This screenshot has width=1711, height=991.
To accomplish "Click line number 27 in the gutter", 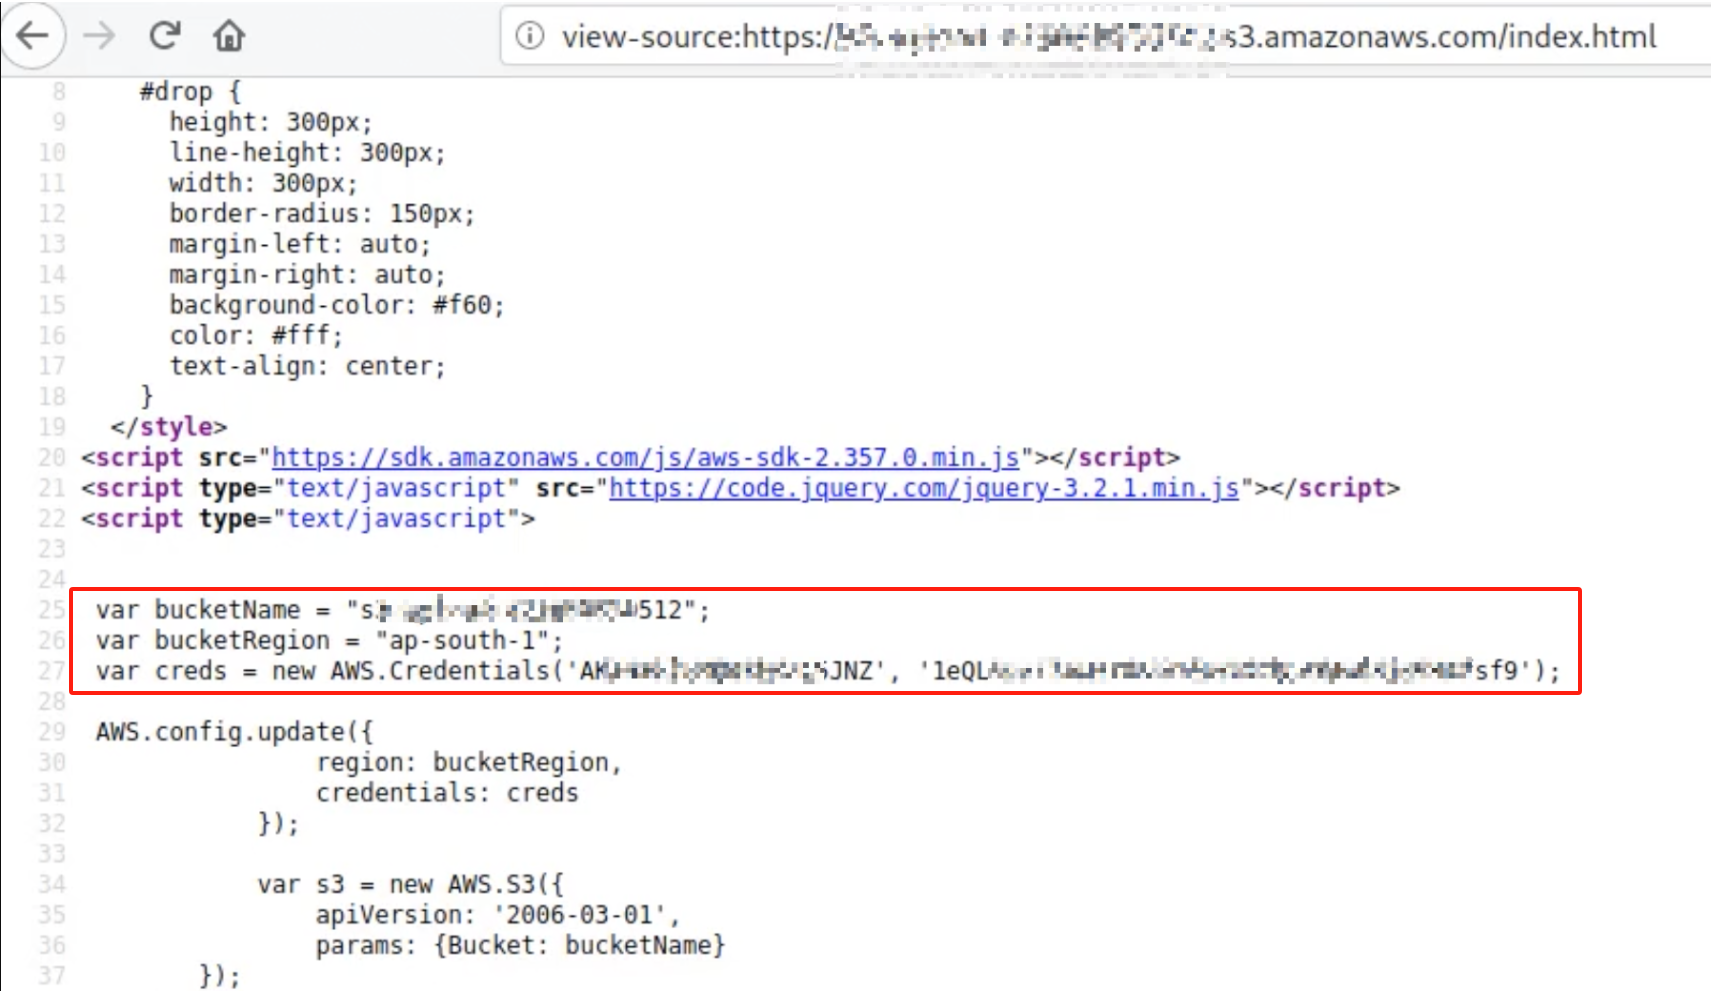I will [x=52, y=671].
